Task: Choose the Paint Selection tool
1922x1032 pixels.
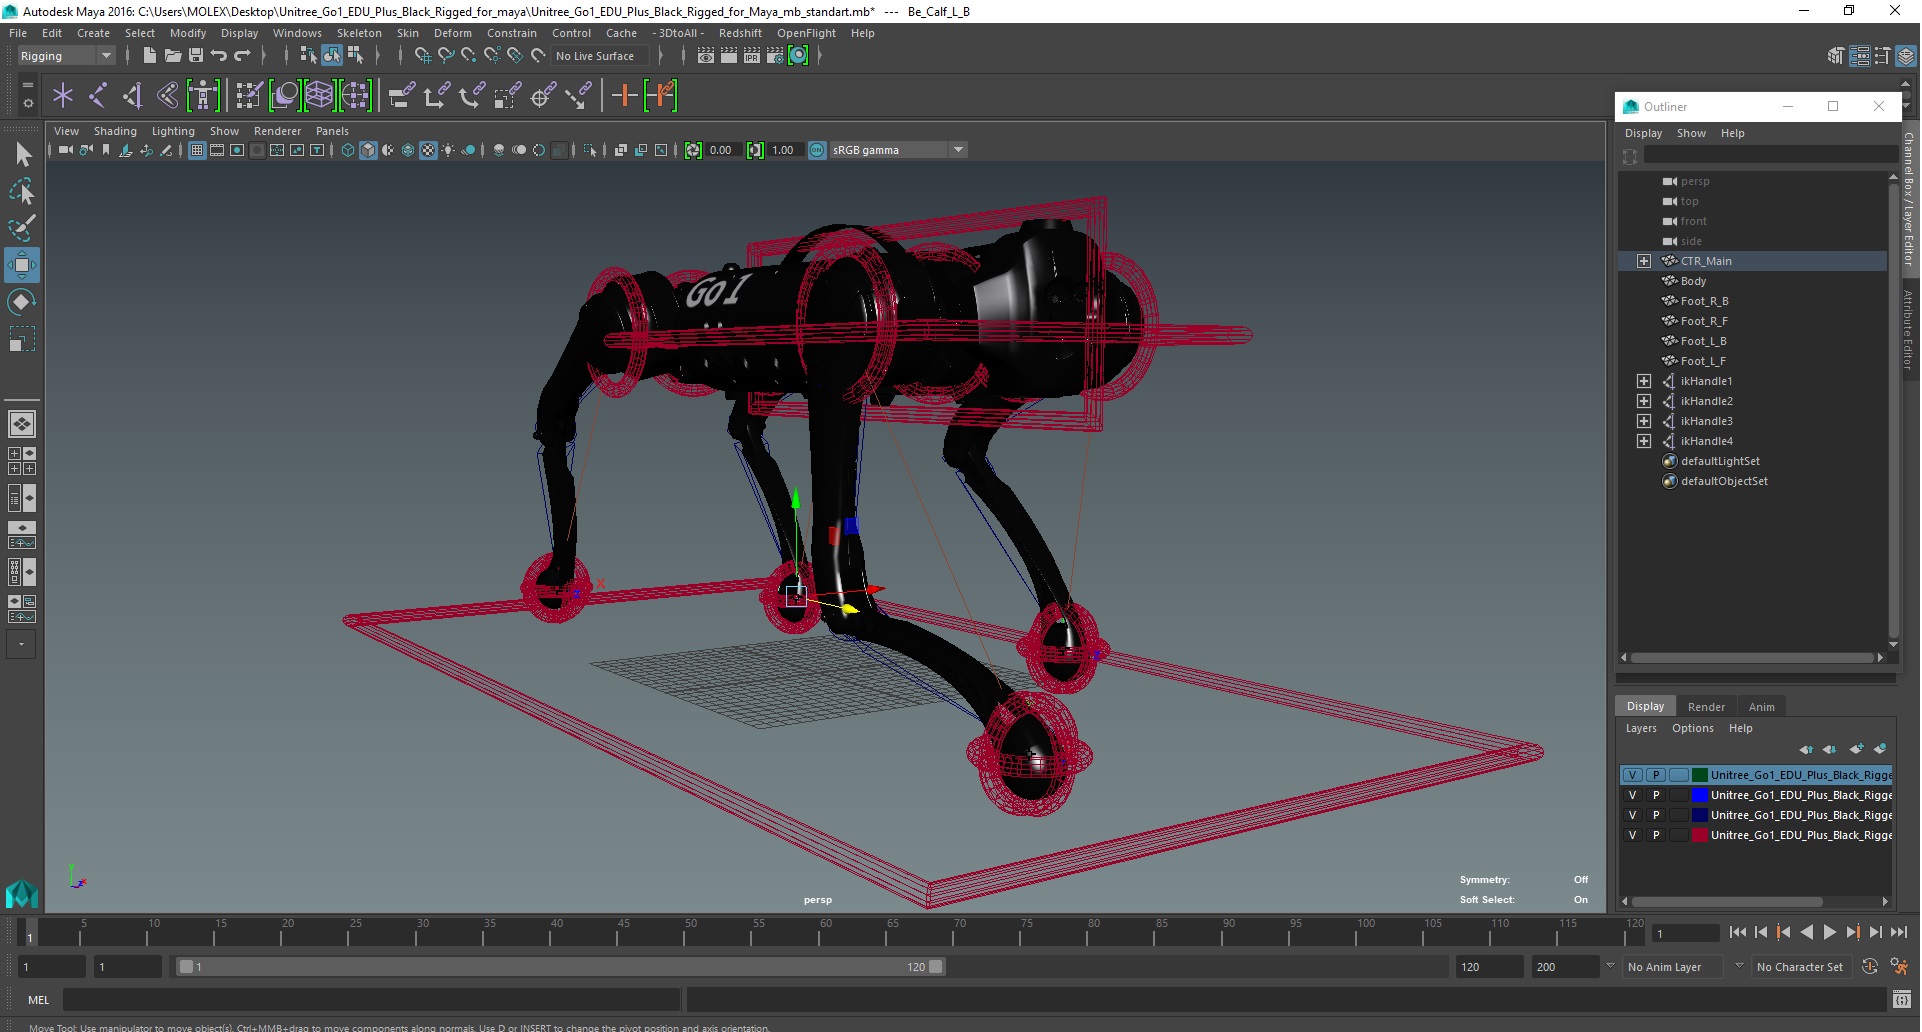Action: (x=22, y=228)
